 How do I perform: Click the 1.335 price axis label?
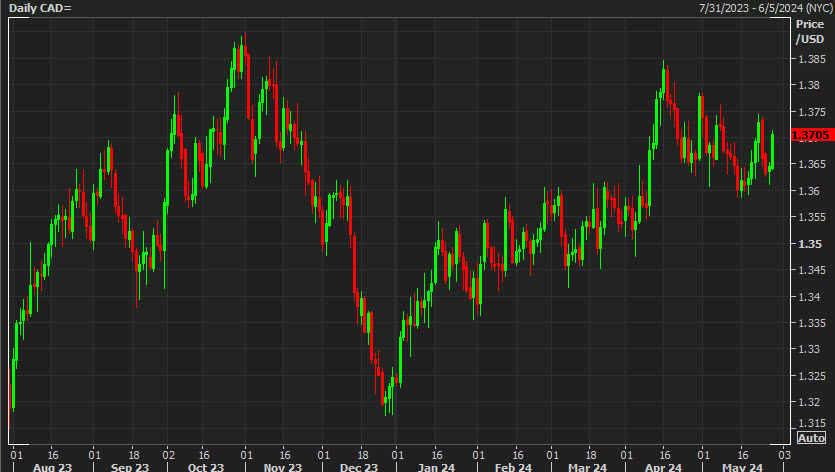click(x=812, y=323)
